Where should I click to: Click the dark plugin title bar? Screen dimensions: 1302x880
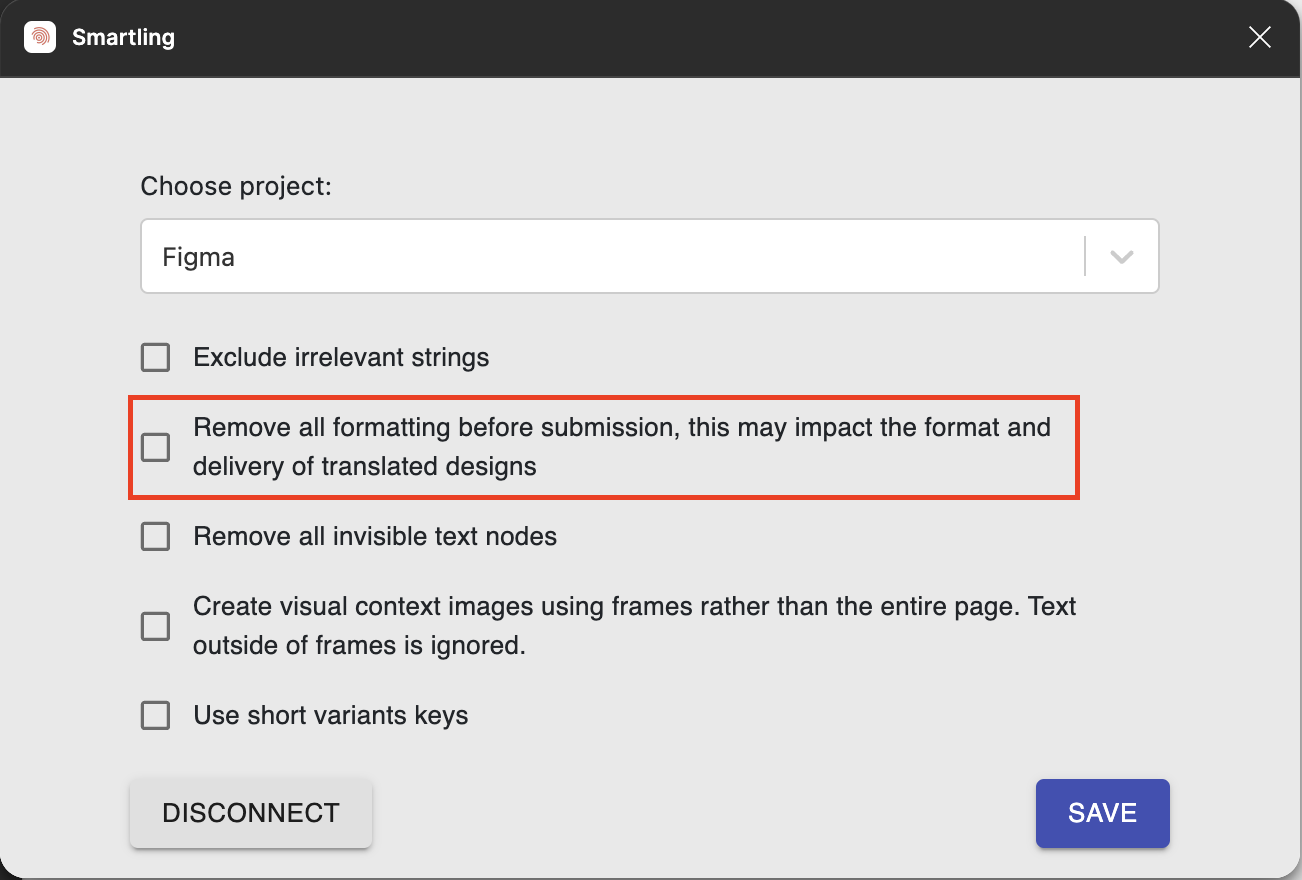pyautogui.click(x=650, y=37)
